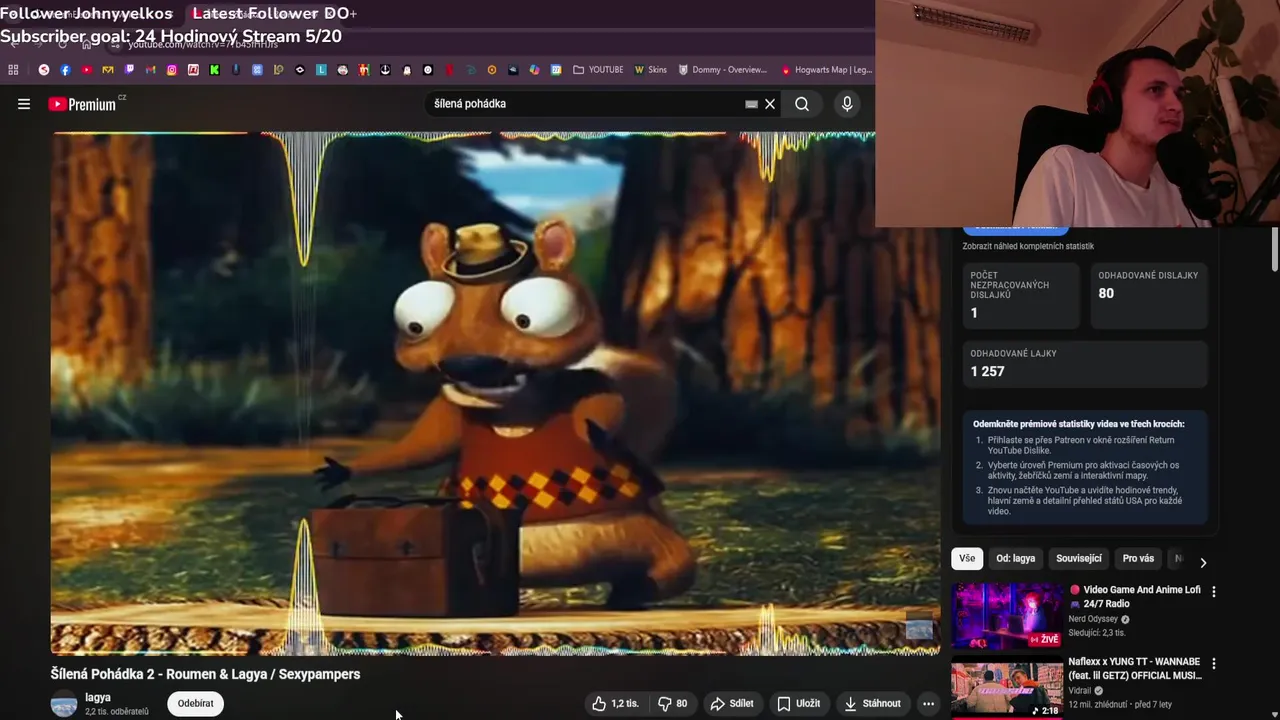This screenshot has height=720, width=1280.
Task: Open the lagya channel name link
Action: point(98,697)
